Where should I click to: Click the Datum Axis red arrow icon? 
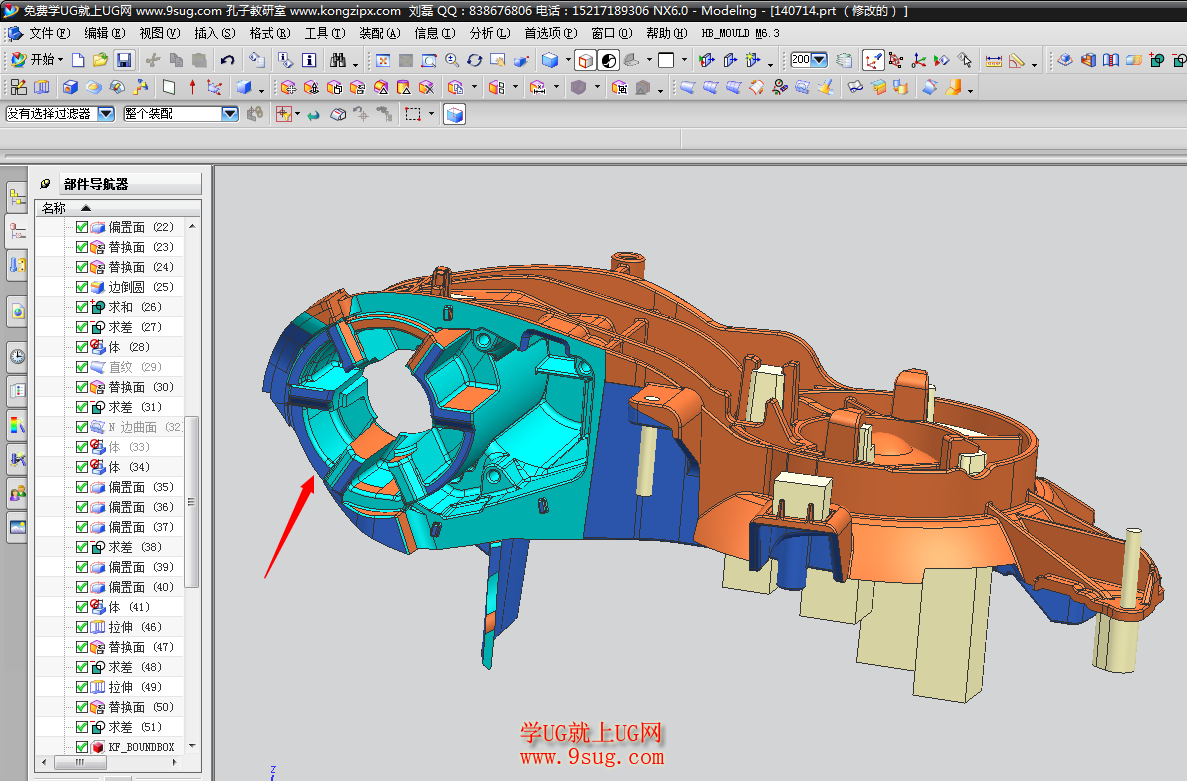tap(192, 88)
